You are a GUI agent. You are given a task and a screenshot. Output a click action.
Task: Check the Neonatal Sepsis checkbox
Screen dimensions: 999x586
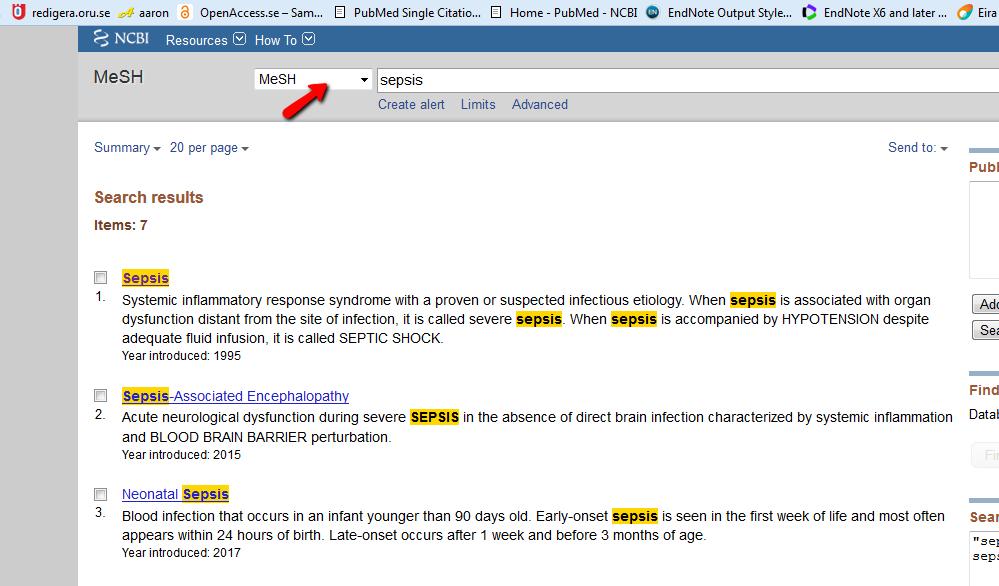tap(101, 494)
